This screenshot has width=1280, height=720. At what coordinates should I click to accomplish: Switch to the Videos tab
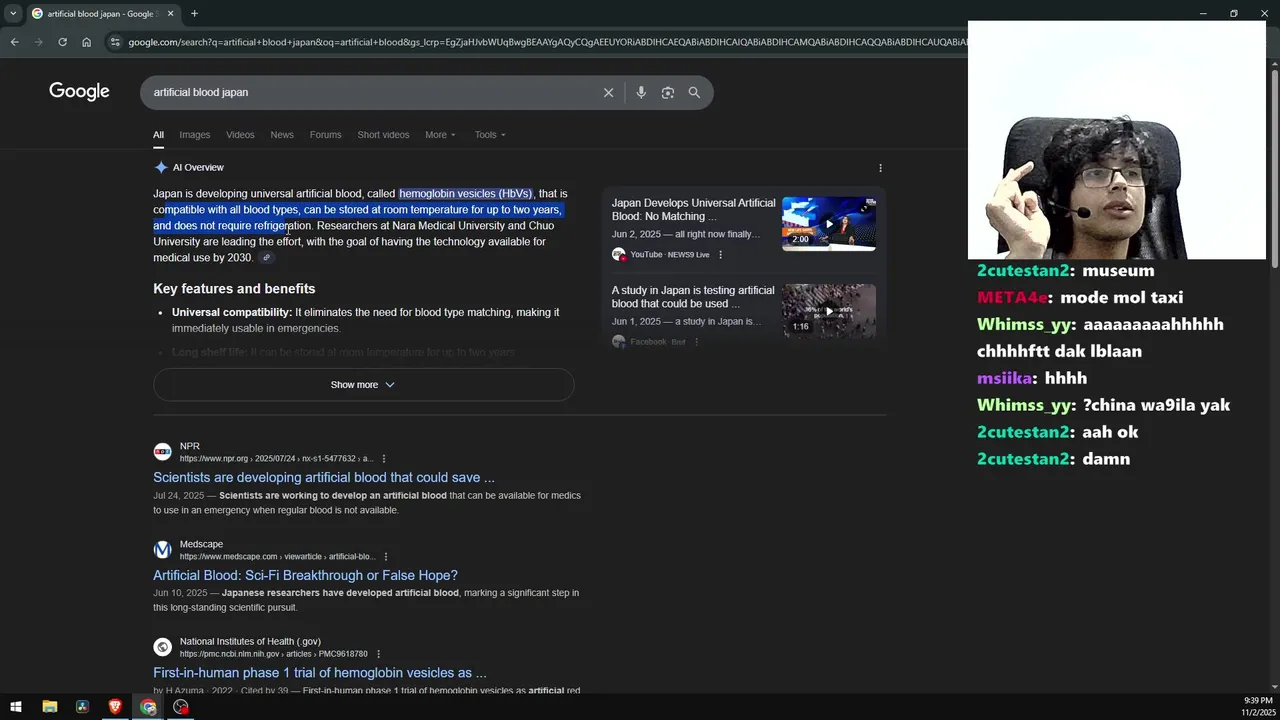pyautogui.click(x=240, y=135)
